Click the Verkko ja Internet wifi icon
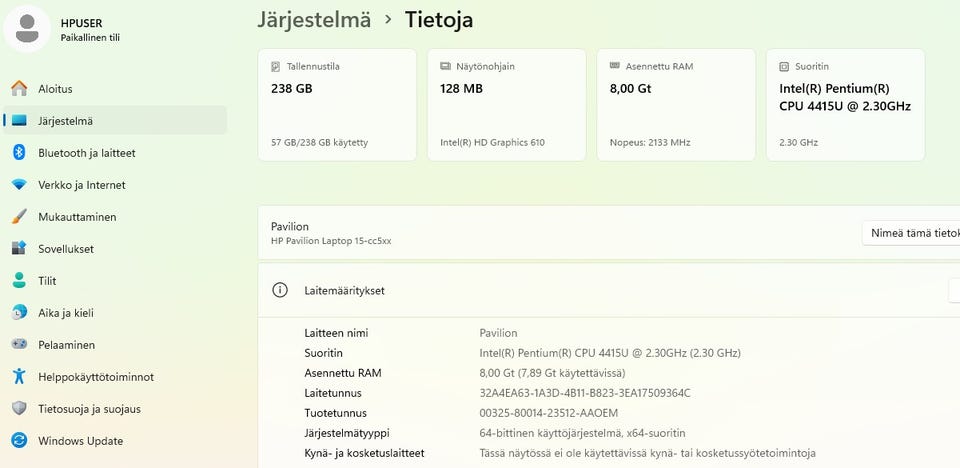Screen dimensions: 960x468 (19, 185)
